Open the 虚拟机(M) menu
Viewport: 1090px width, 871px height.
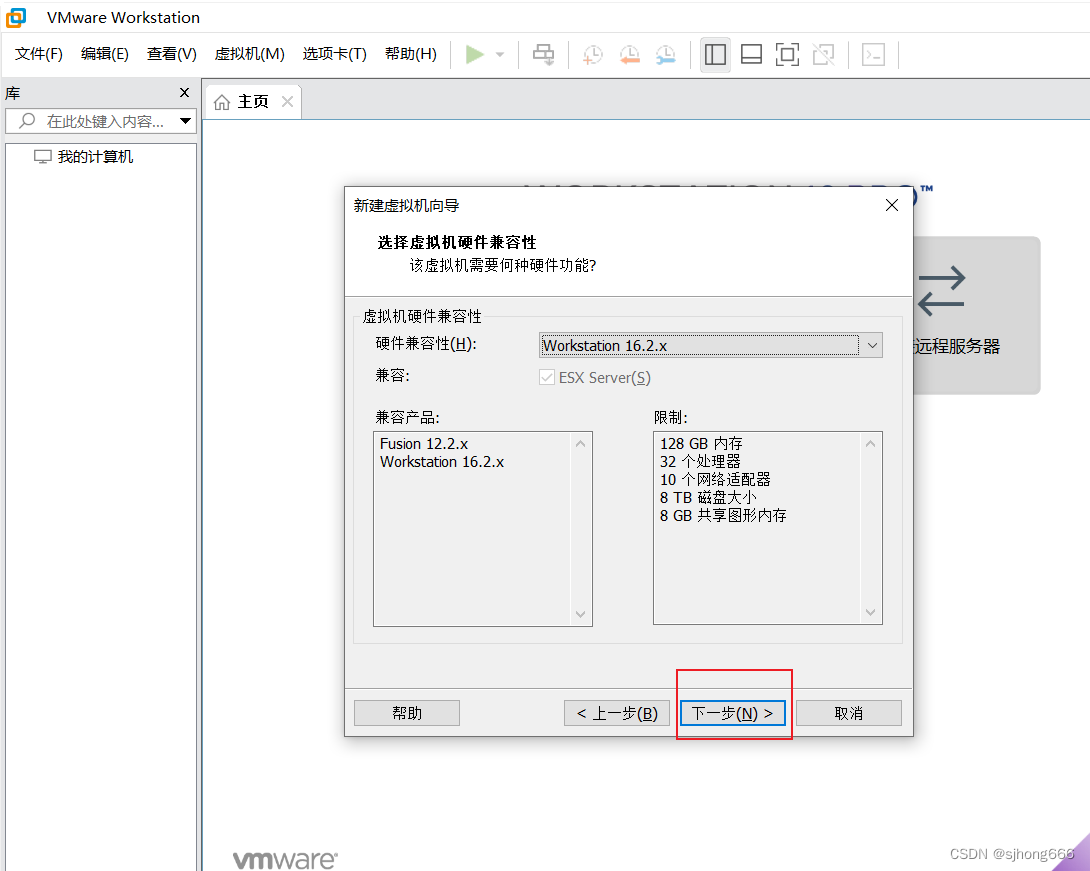[x=250, y=54]
